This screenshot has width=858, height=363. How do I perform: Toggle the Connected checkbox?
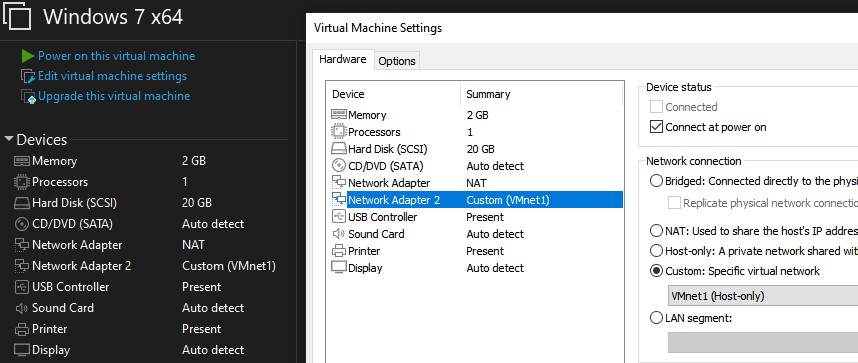[x=656, y=107]
